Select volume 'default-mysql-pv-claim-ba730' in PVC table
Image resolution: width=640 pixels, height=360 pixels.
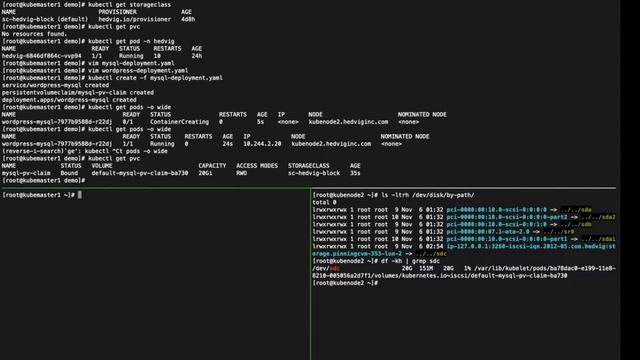click(140, 173)
